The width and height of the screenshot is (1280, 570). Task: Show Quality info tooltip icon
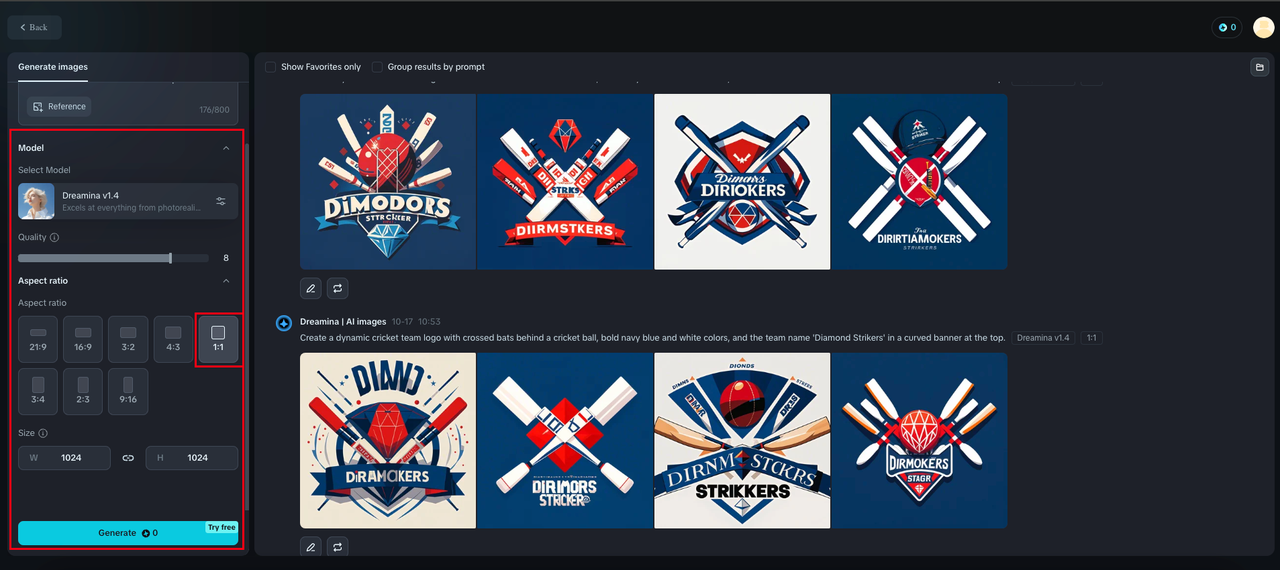point(54,237)
